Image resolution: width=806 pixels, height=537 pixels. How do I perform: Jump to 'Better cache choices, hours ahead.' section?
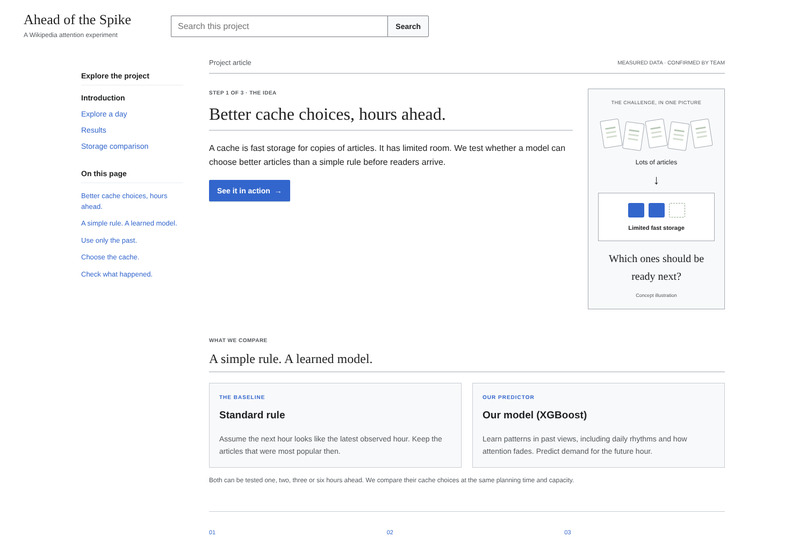pyautogui.click(x=124, y=201)
